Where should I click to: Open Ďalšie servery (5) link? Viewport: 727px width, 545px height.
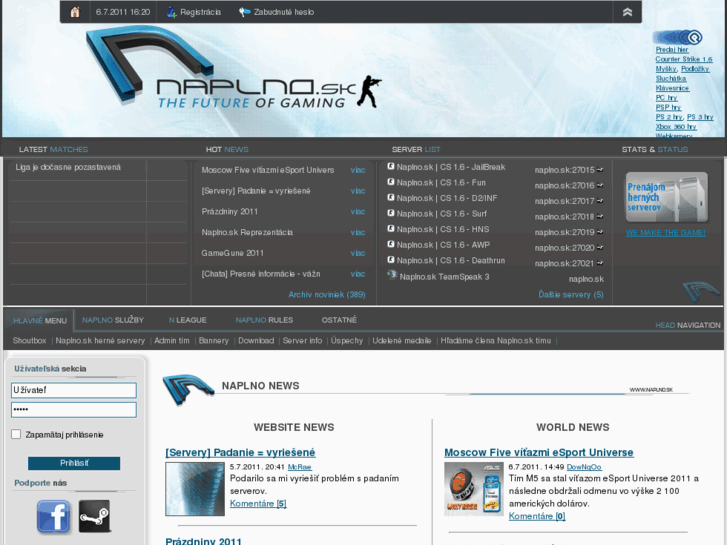[x=571, y=295]
